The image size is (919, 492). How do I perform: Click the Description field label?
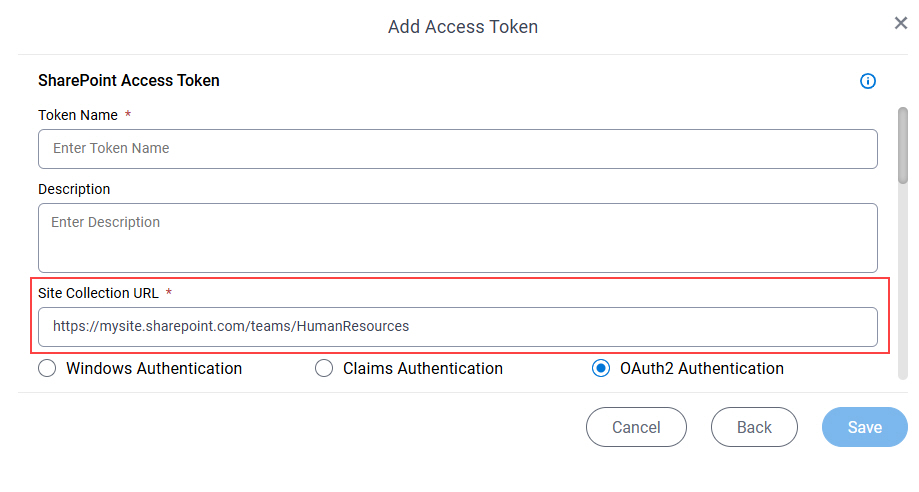(74, 189)
